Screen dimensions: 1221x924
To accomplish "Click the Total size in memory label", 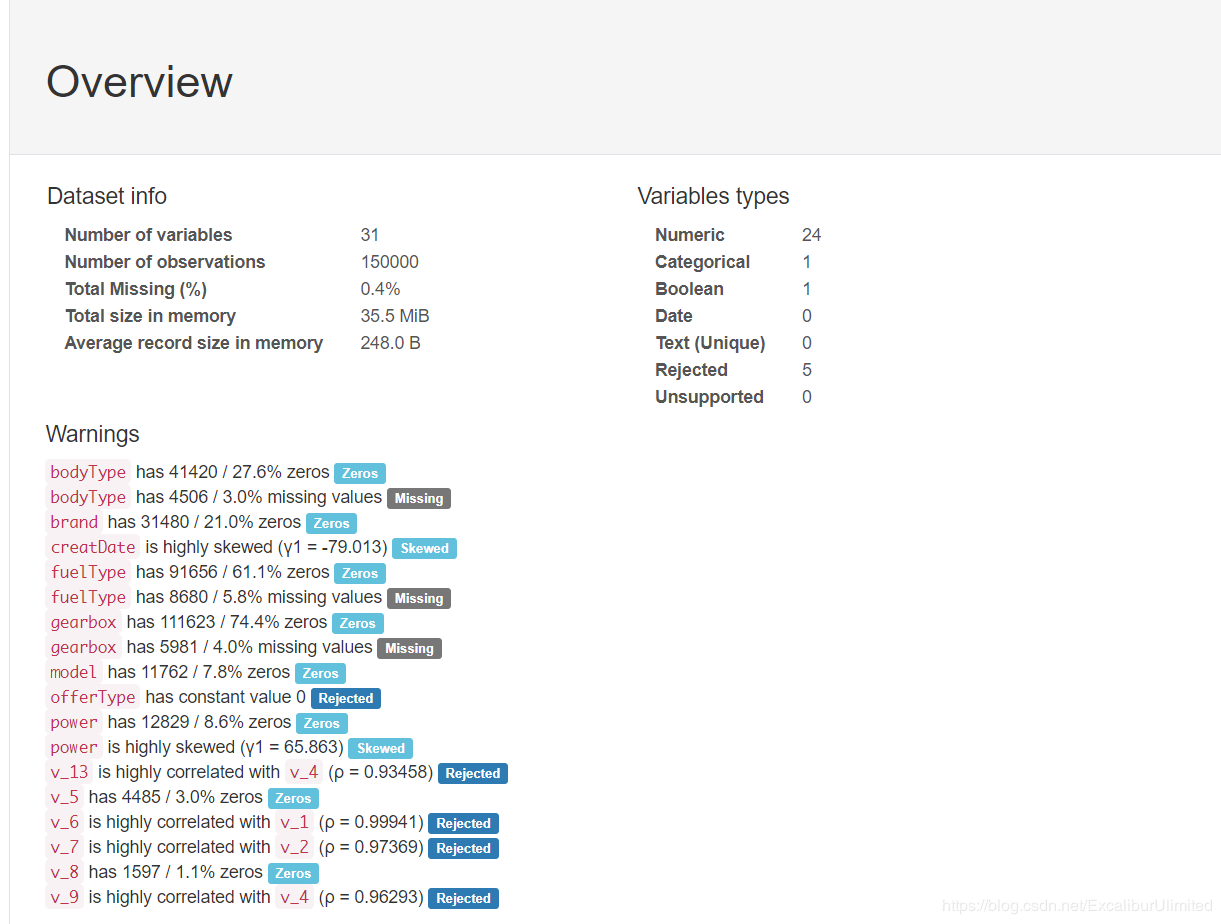I will tap(150, 316).
